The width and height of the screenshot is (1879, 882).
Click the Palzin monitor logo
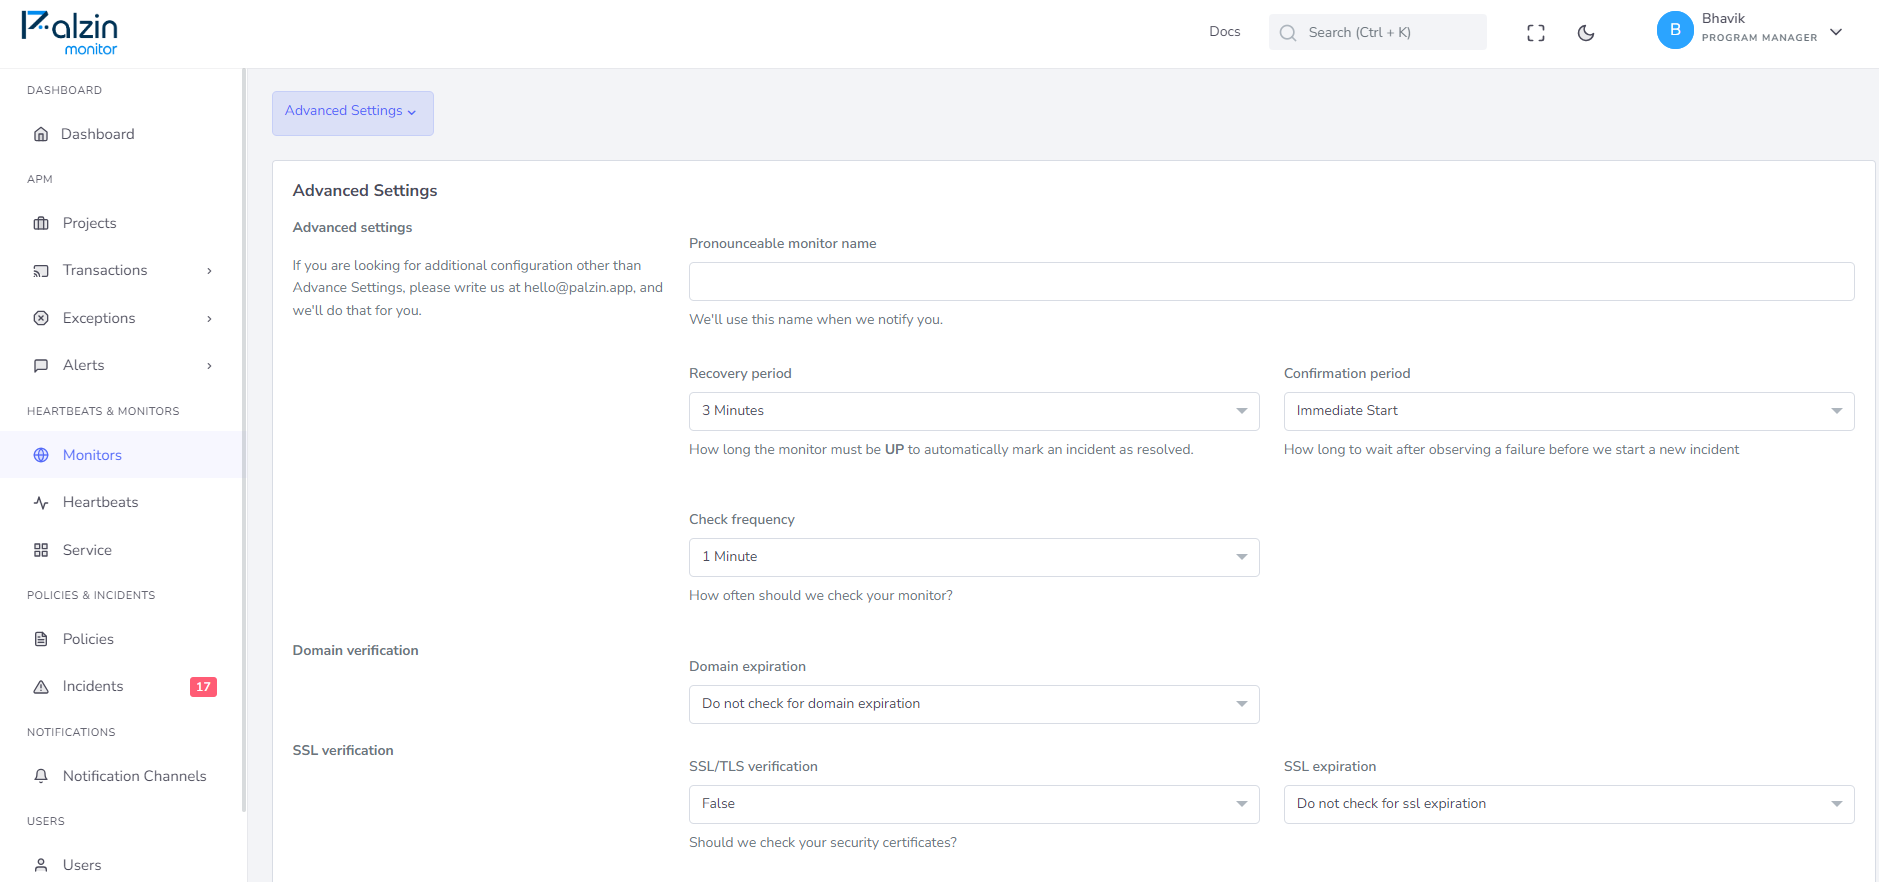tap(70, 33)
